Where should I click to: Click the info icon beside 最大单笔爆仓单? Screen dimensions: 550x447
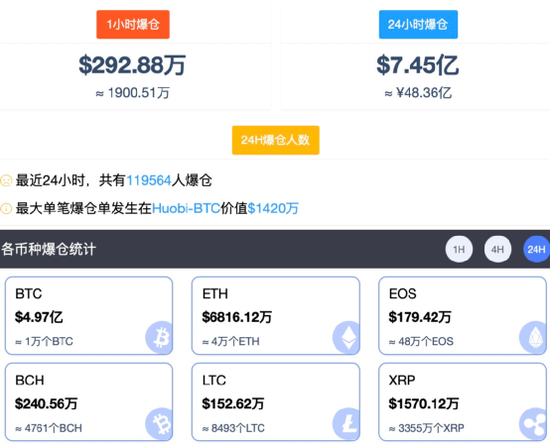point(6,208)
